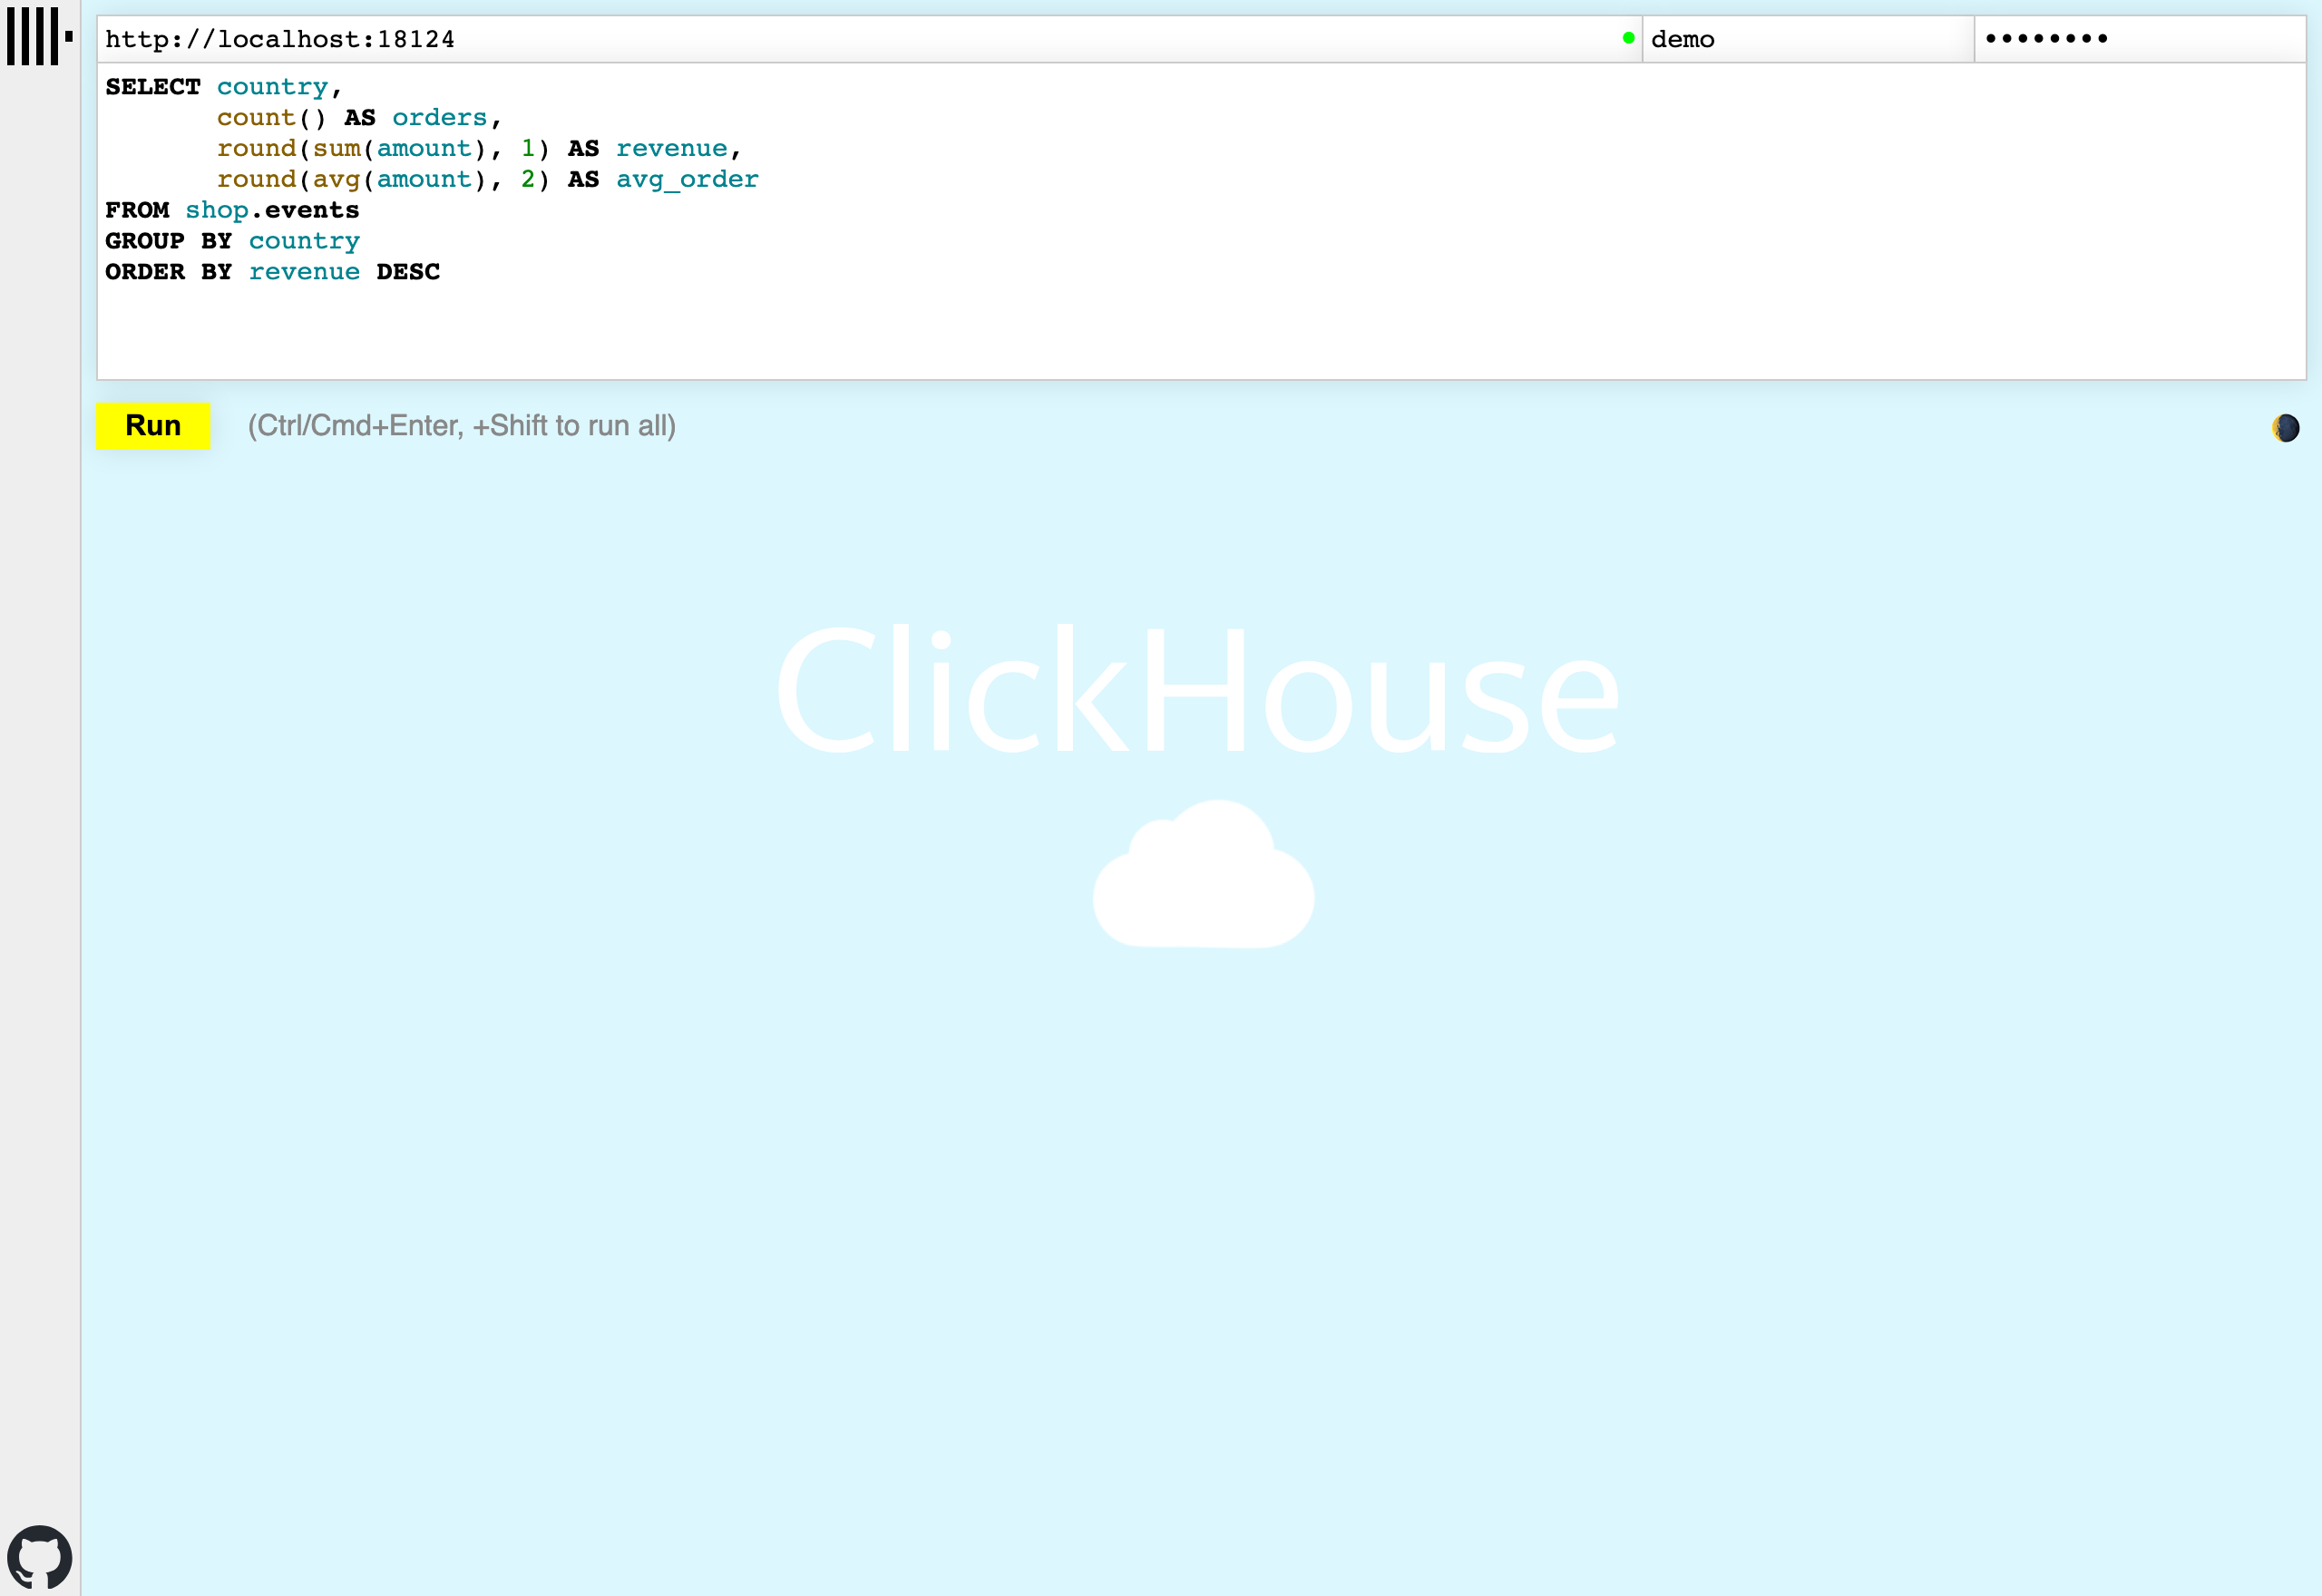Click the ClickHouse logo icon
The width and height of the screenshot is (2322, 1596).
[40, 37]
